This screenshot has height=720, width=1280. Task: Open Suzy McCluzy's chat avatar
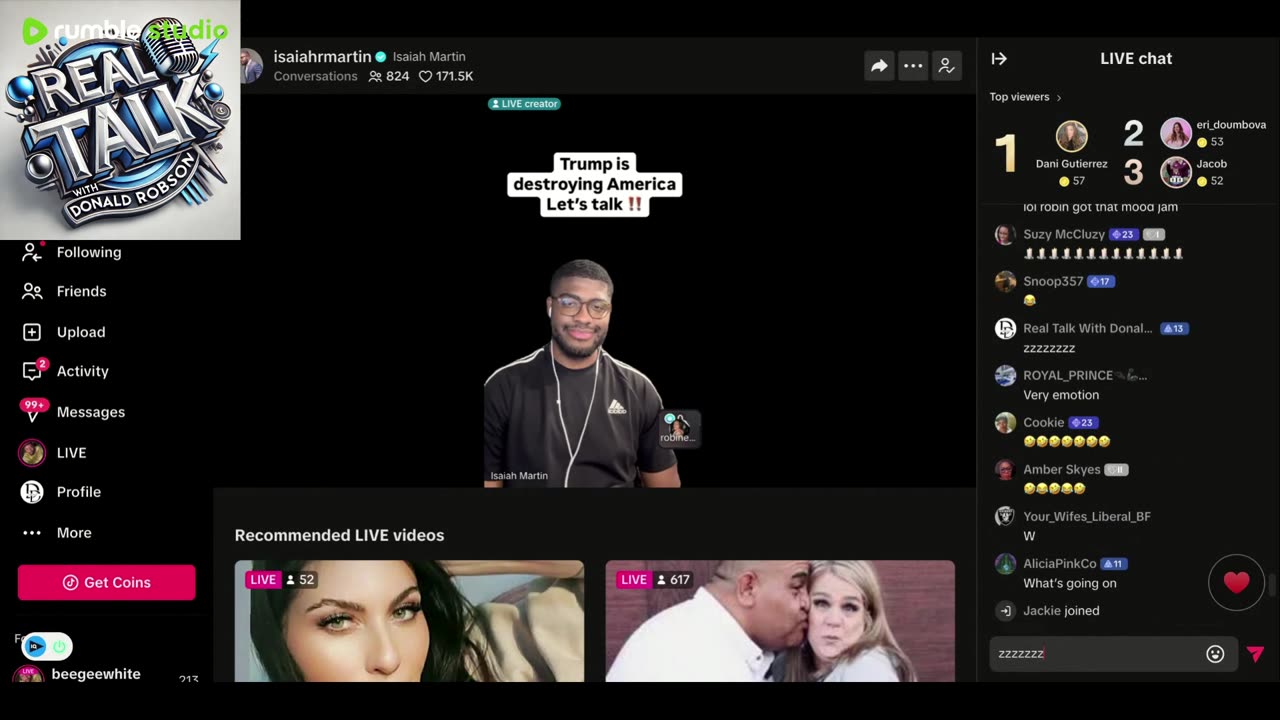click(x=1005, y=235)
